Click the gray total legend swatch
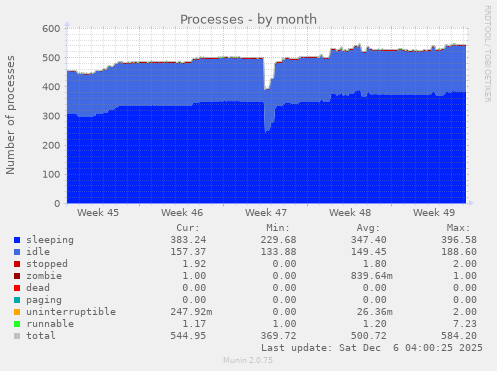 coord(17,336)
